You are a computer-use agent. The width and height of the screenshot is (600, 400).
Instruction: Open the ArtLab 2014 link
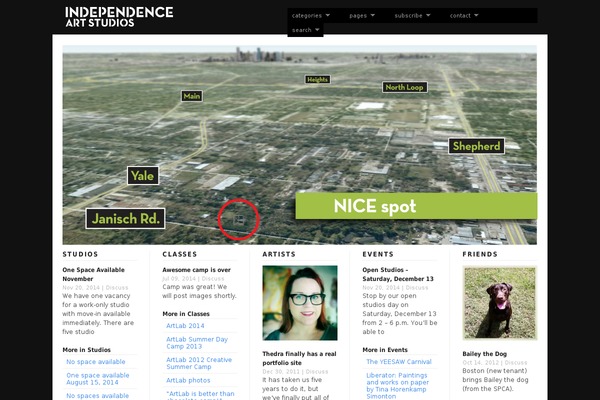185,326
